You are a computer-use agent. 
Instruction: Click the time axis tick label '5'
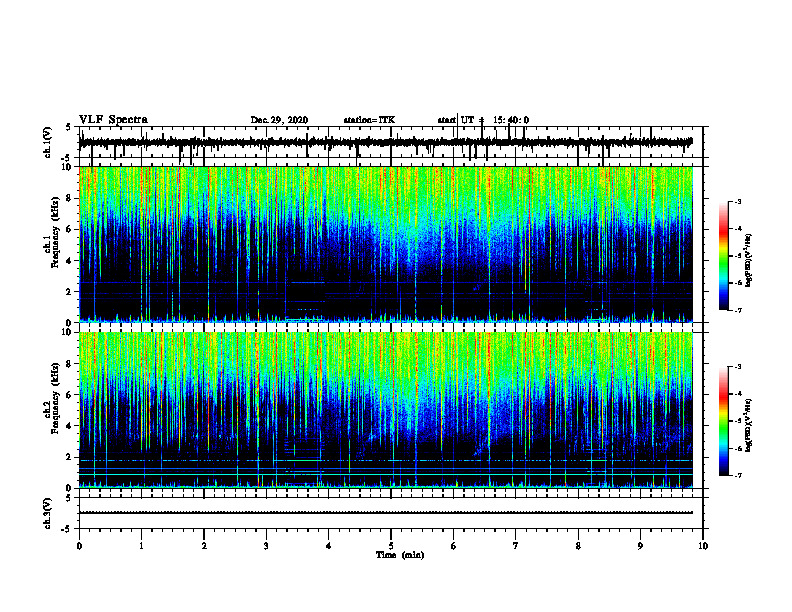(391, 546)
